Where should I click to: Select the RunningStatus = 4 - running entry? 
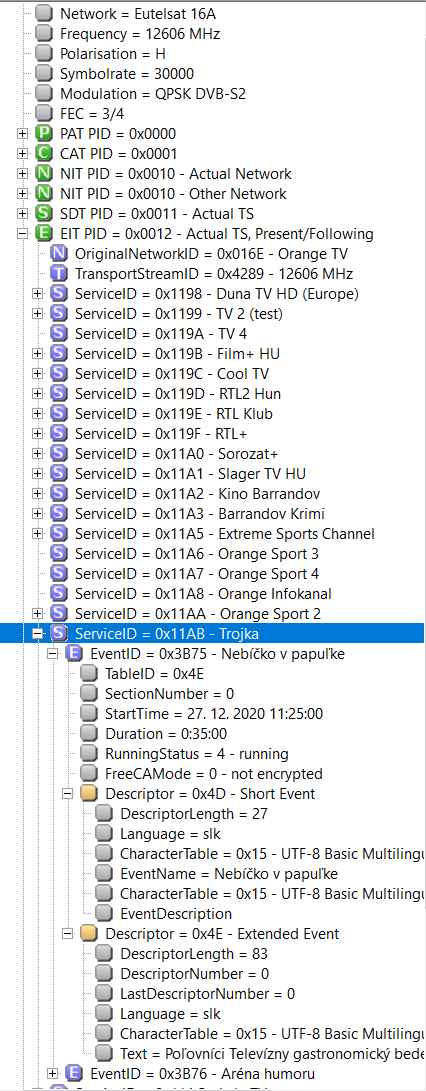click(x=196, y=754)
